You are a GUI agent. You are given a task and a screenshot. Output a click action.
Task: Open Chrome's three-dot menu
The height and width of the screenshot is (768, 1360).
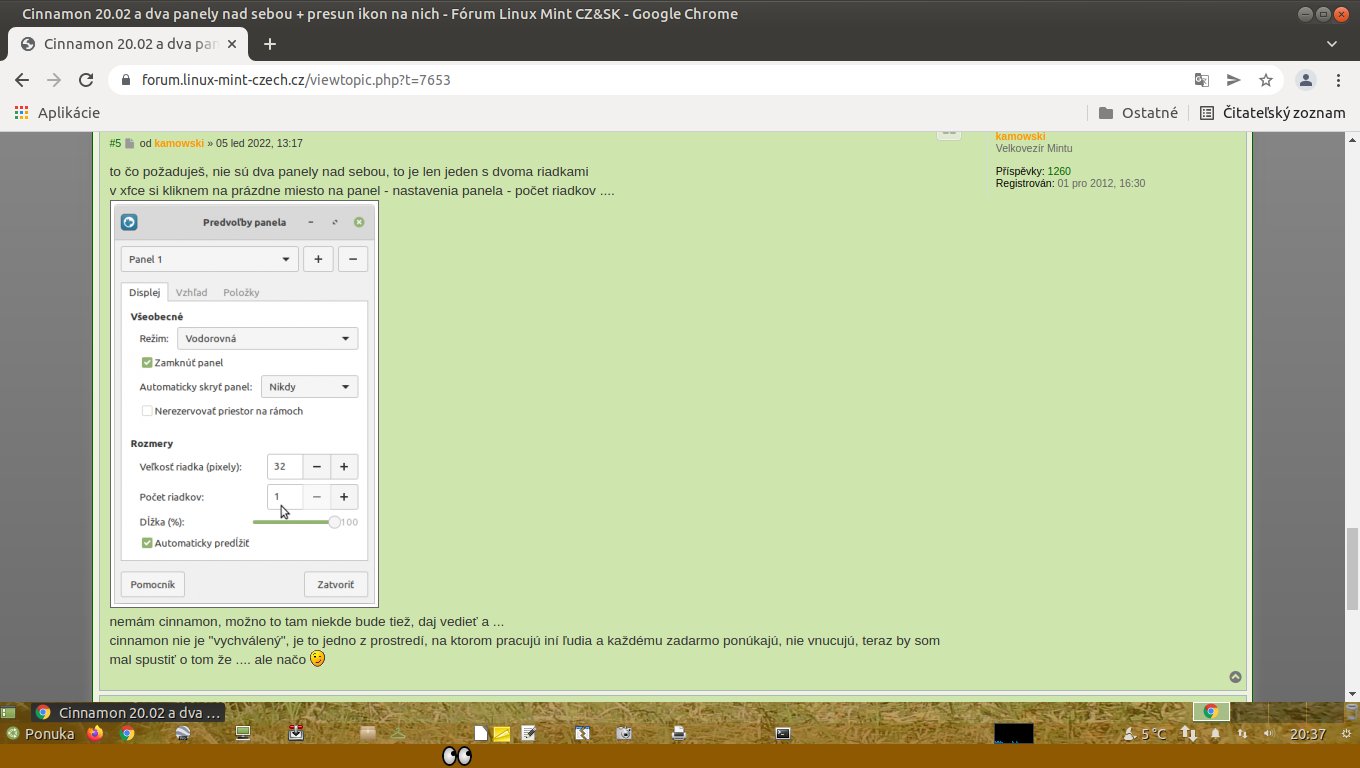(x=1338, y=80)
